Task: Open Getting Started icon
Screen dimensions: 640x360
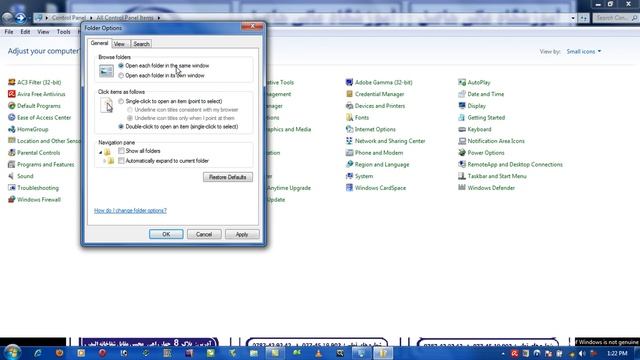Action: (x=462, y=118)
